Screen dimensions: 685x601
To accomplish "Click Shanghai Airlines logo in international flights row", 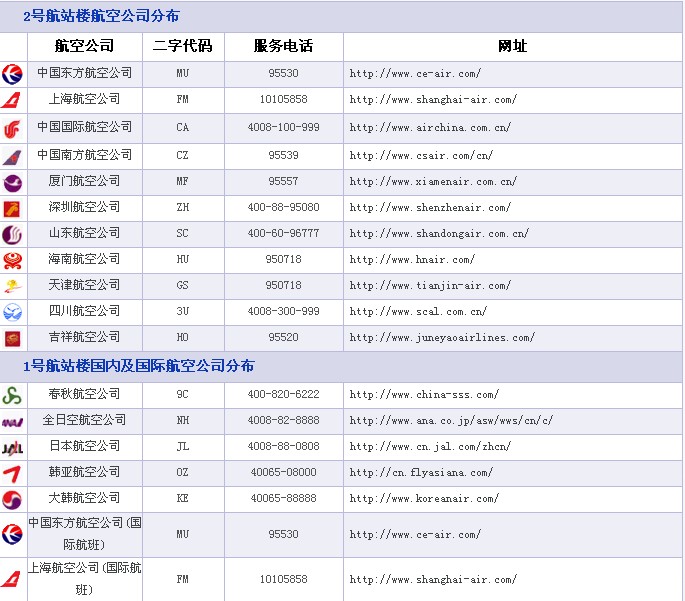I will click(11, 579).
